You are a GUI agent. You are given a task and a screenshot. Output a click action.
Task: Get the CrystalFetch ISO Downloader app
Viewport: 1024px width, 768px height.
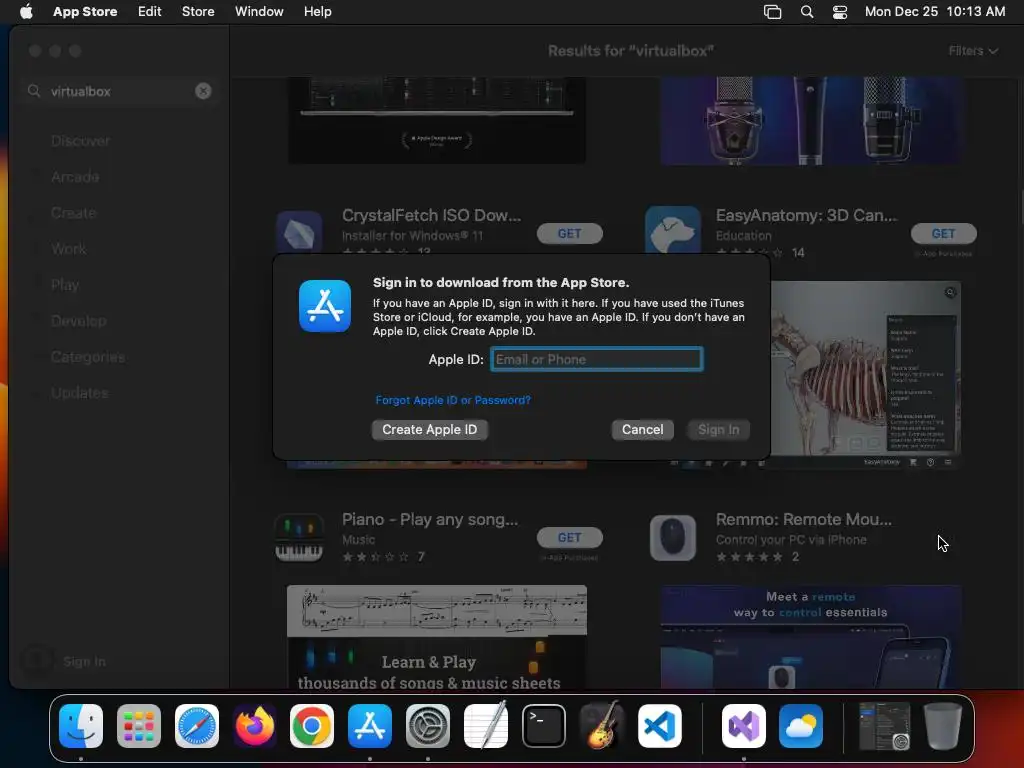(x=569, y=233)
